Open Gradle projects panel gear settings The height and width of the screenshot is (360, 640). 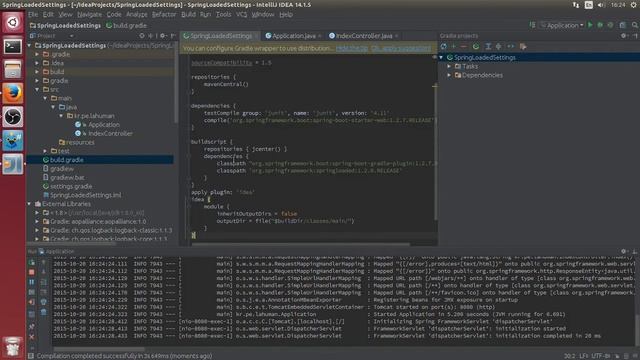[x=624, y=36]
